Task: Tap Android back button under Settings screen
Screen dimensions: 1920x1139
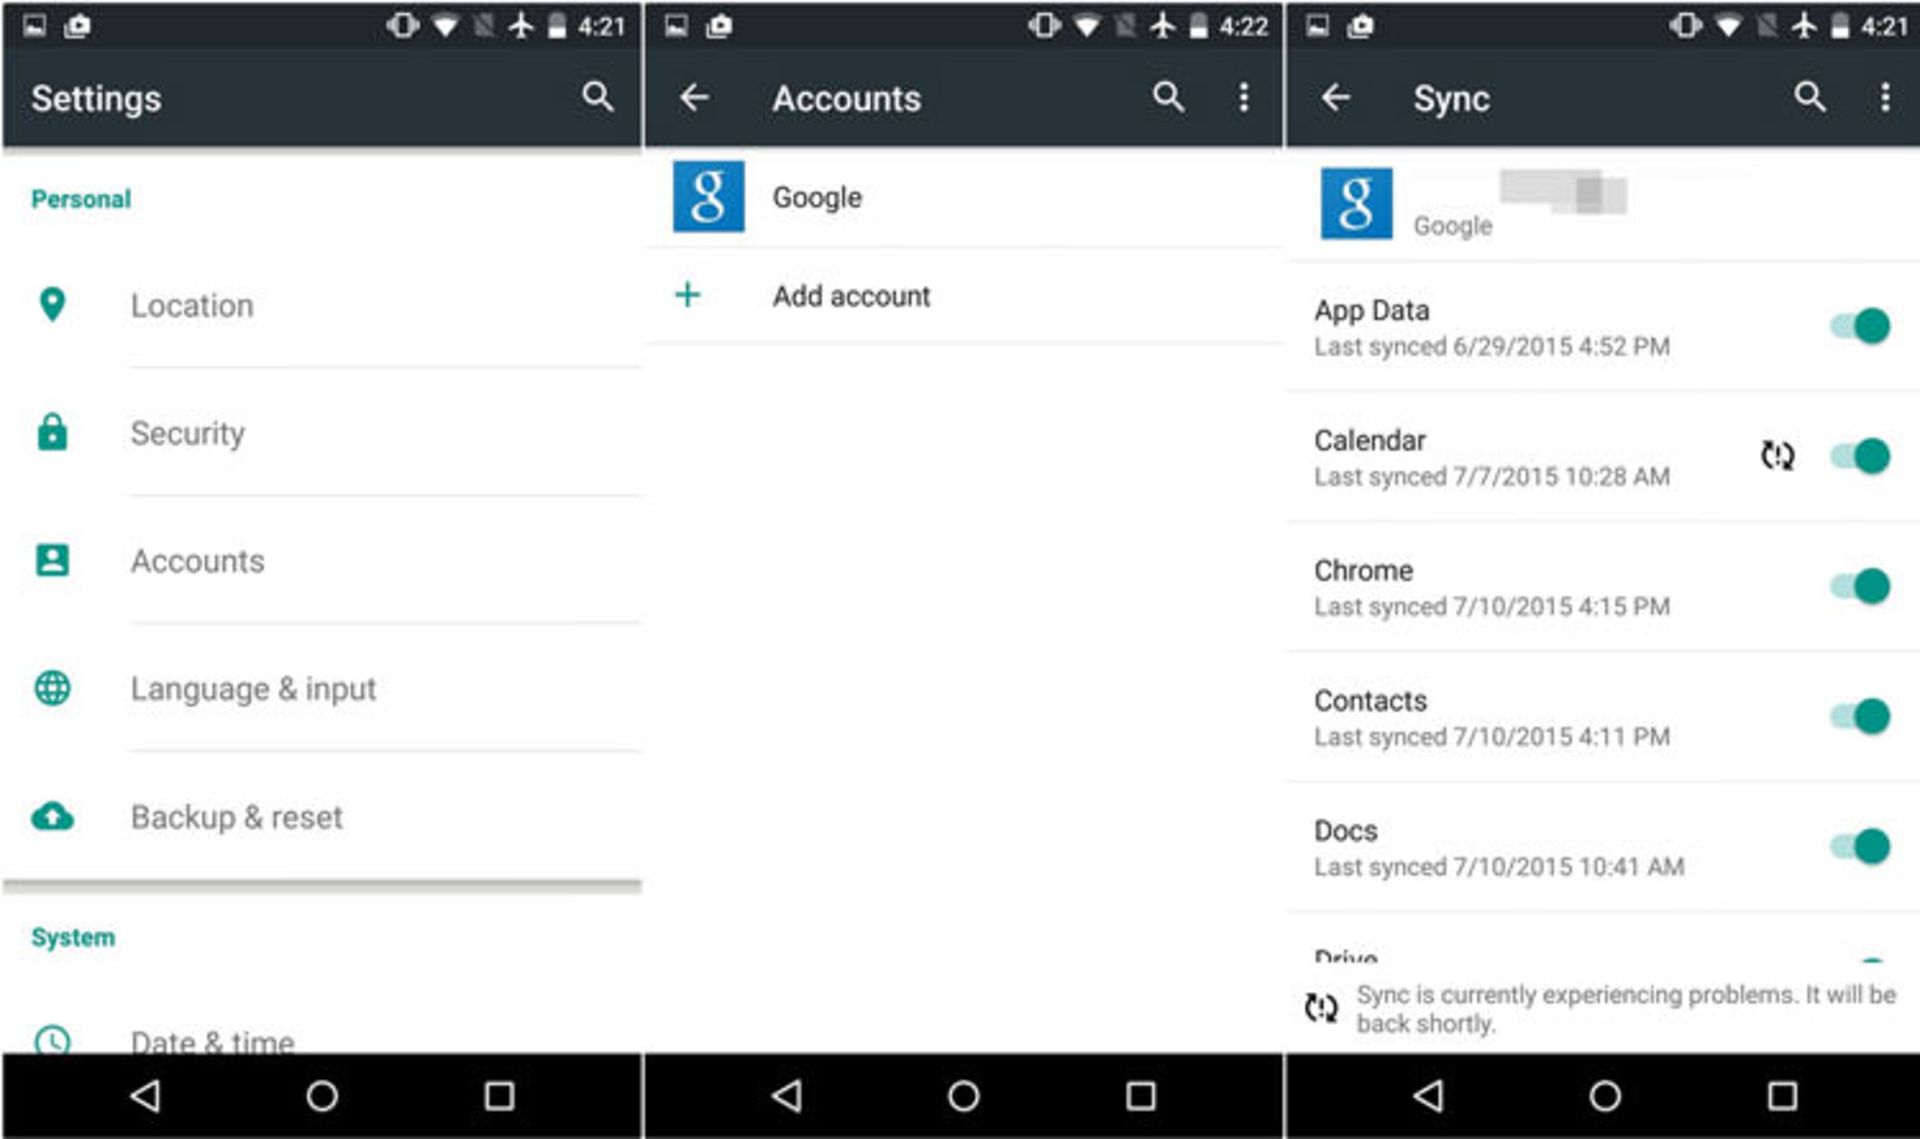Action: 146,1096
